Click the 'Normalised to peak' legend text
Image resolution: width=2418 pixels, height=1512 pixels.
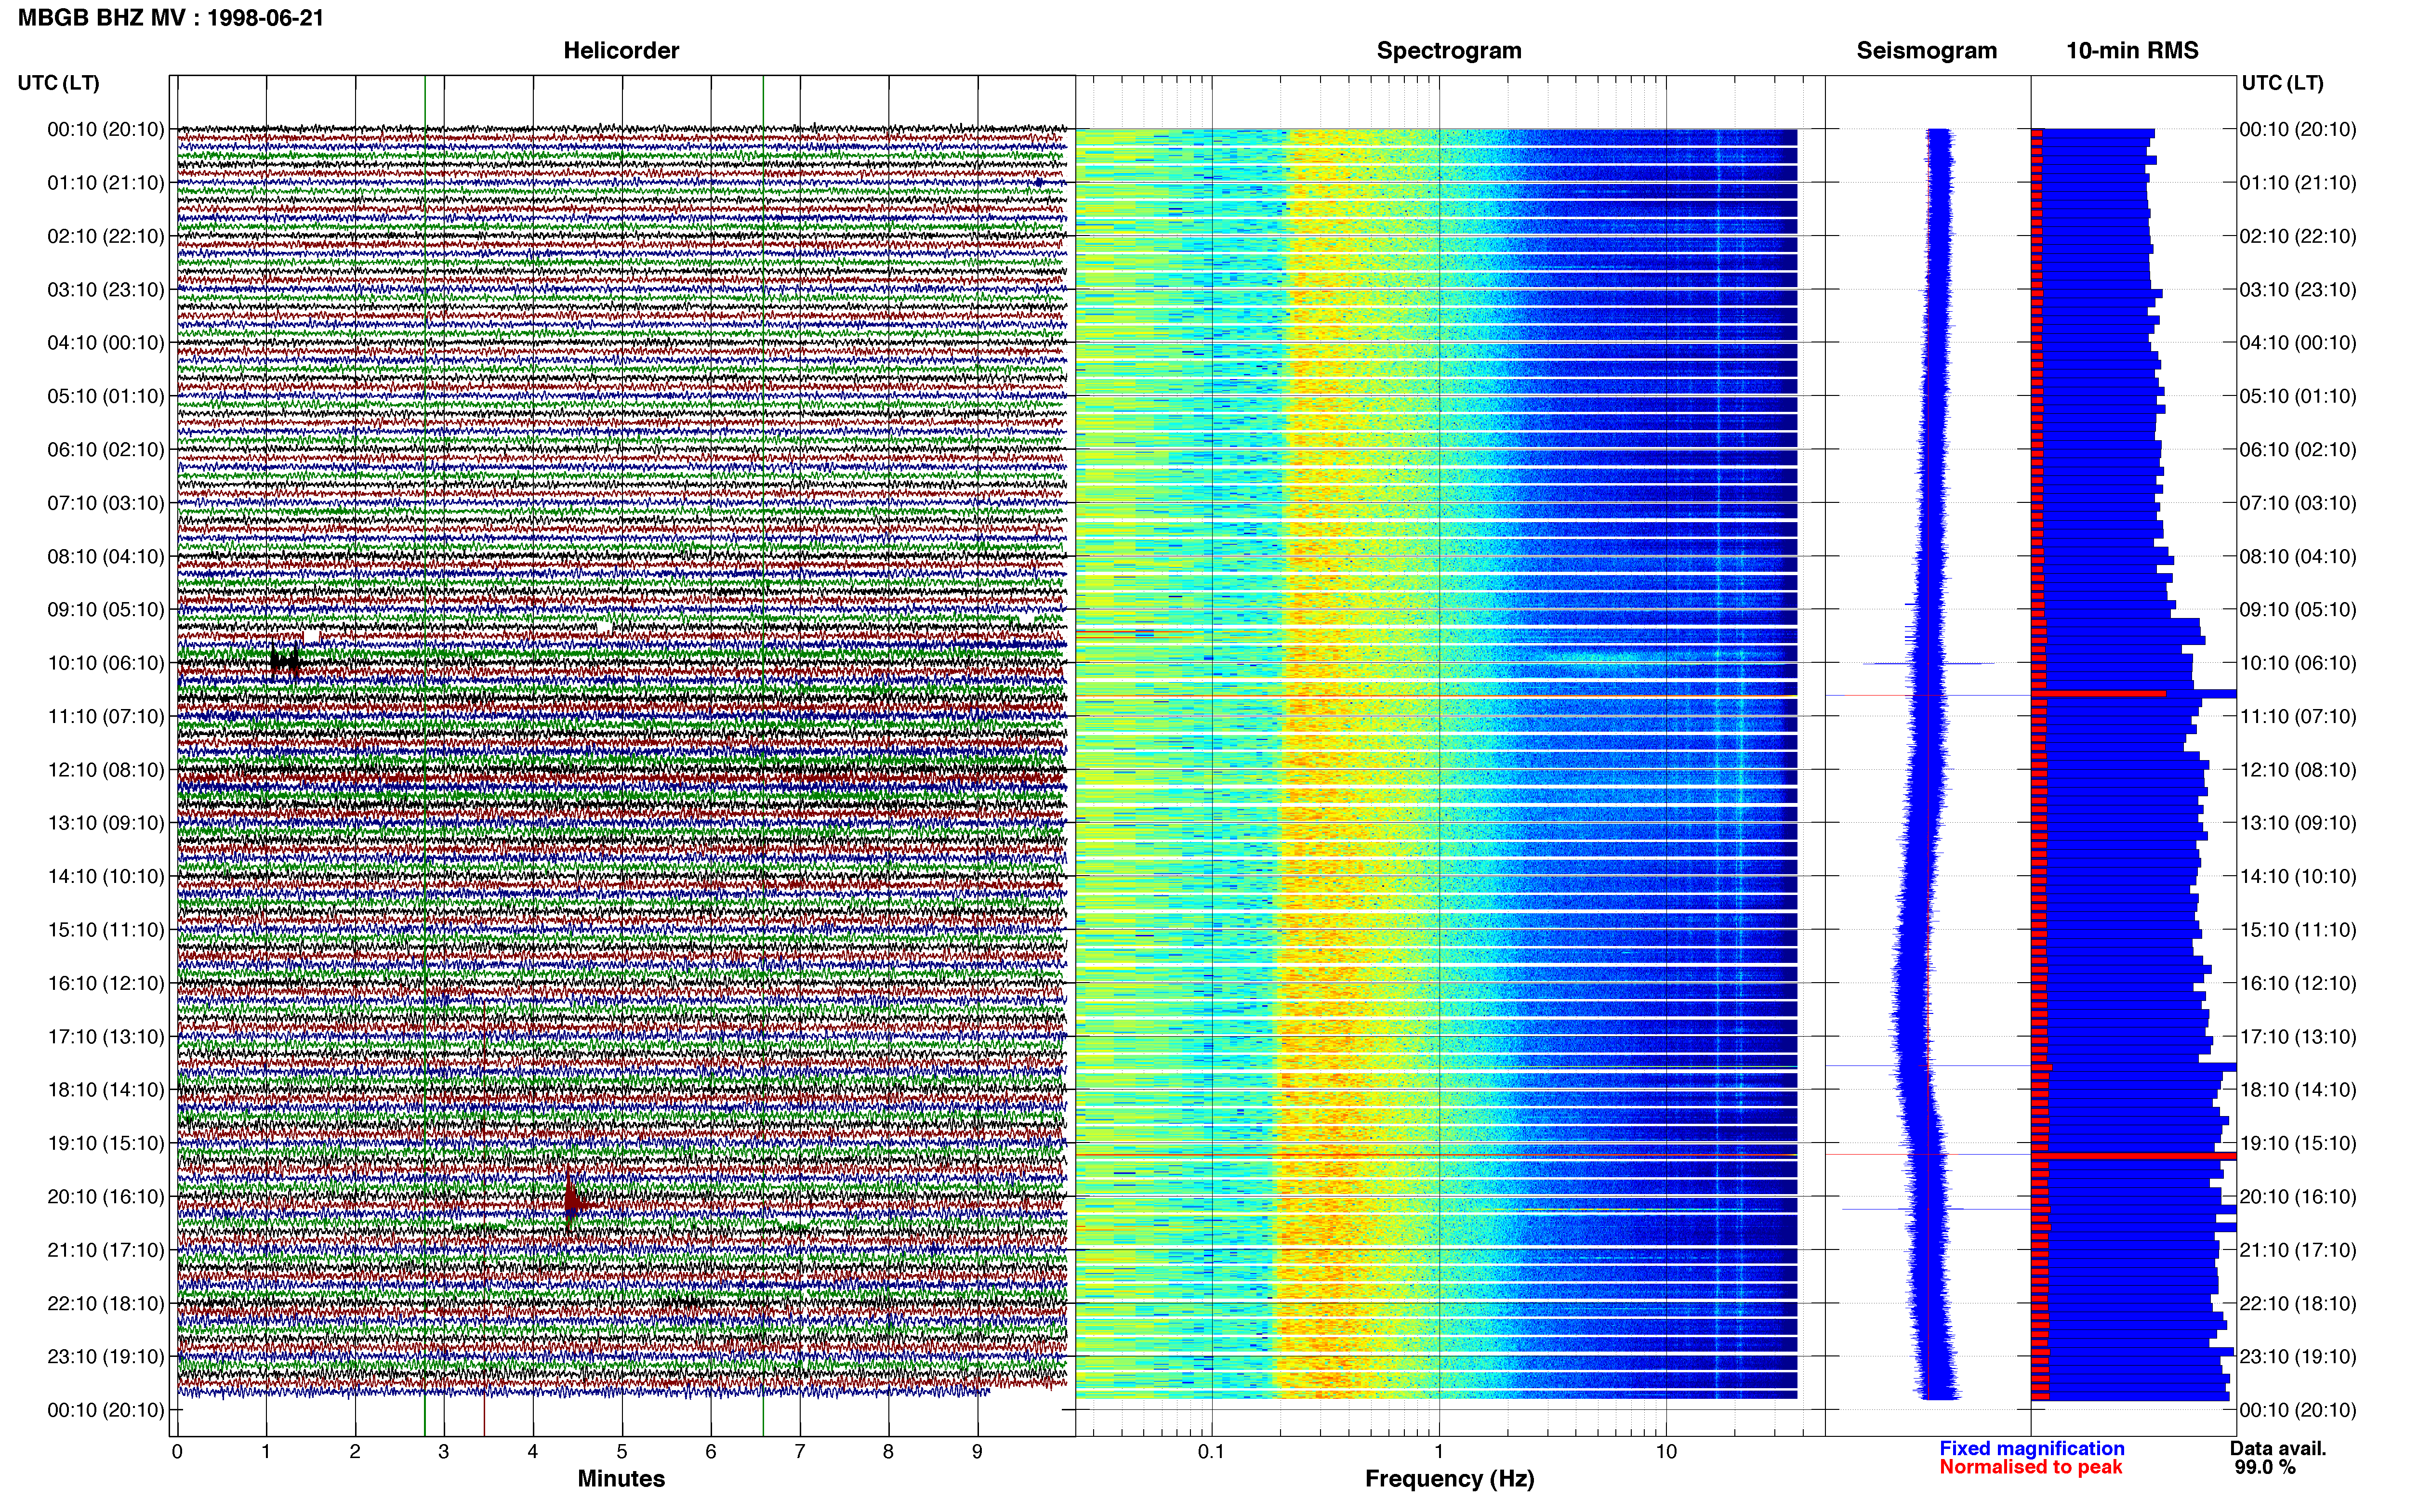pyautogui.click(x=2030, y=1468)
